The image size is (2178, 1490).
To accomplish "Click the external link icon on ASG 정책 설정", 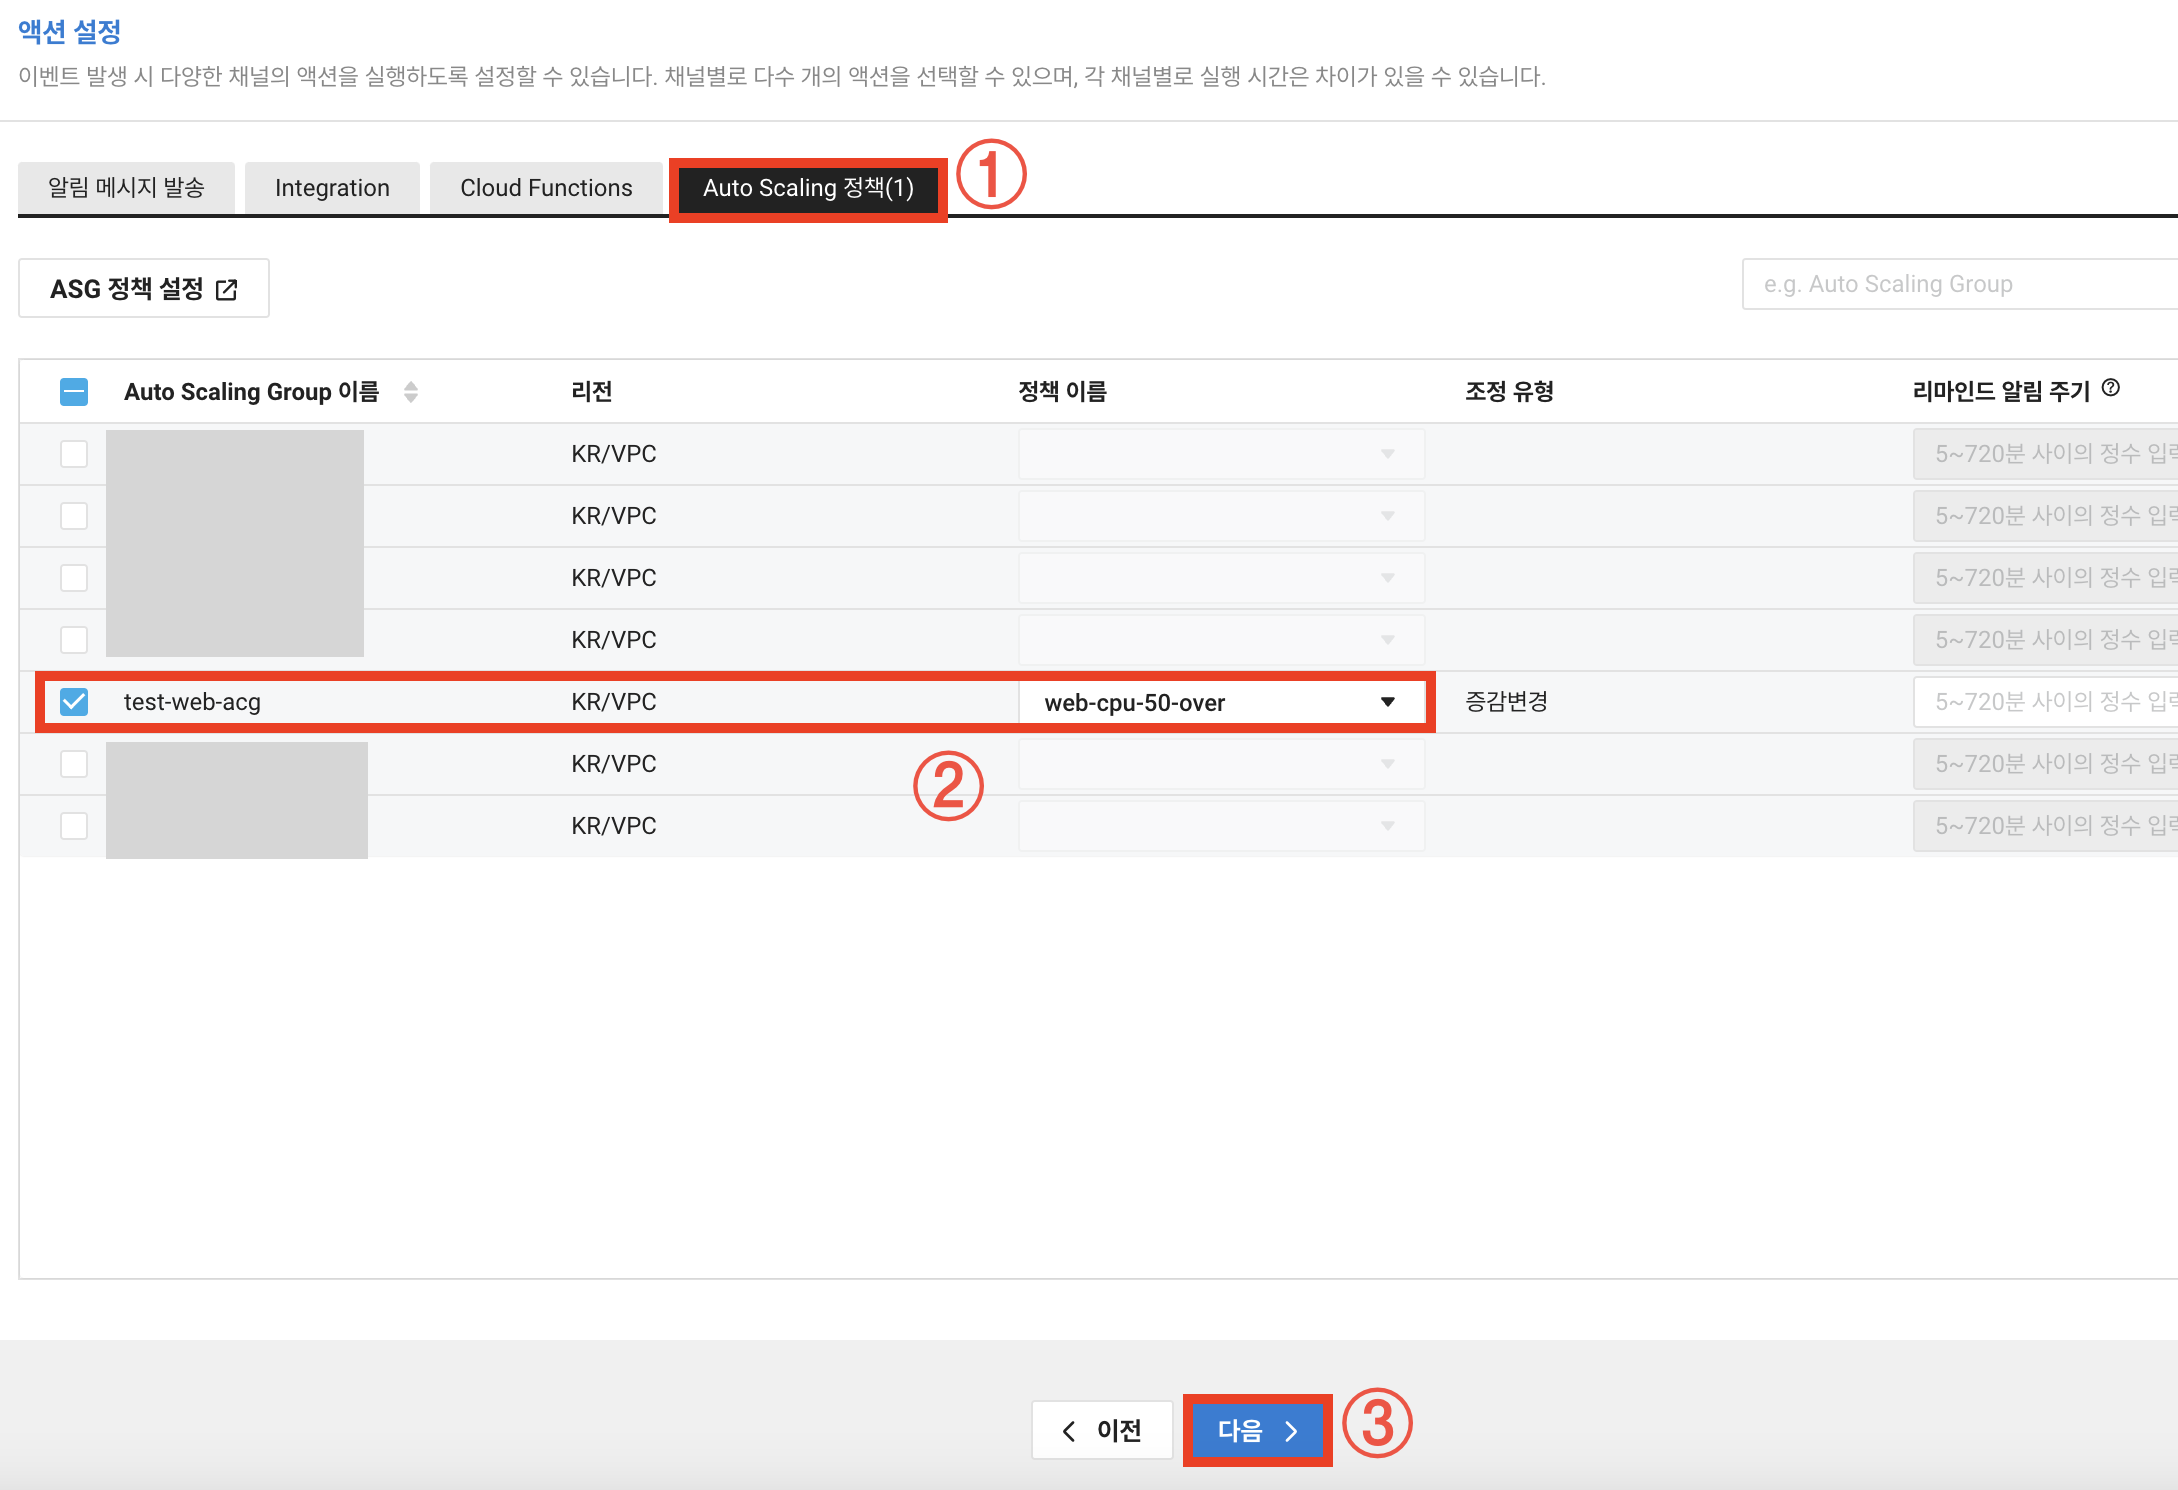I will click(227, 290).
